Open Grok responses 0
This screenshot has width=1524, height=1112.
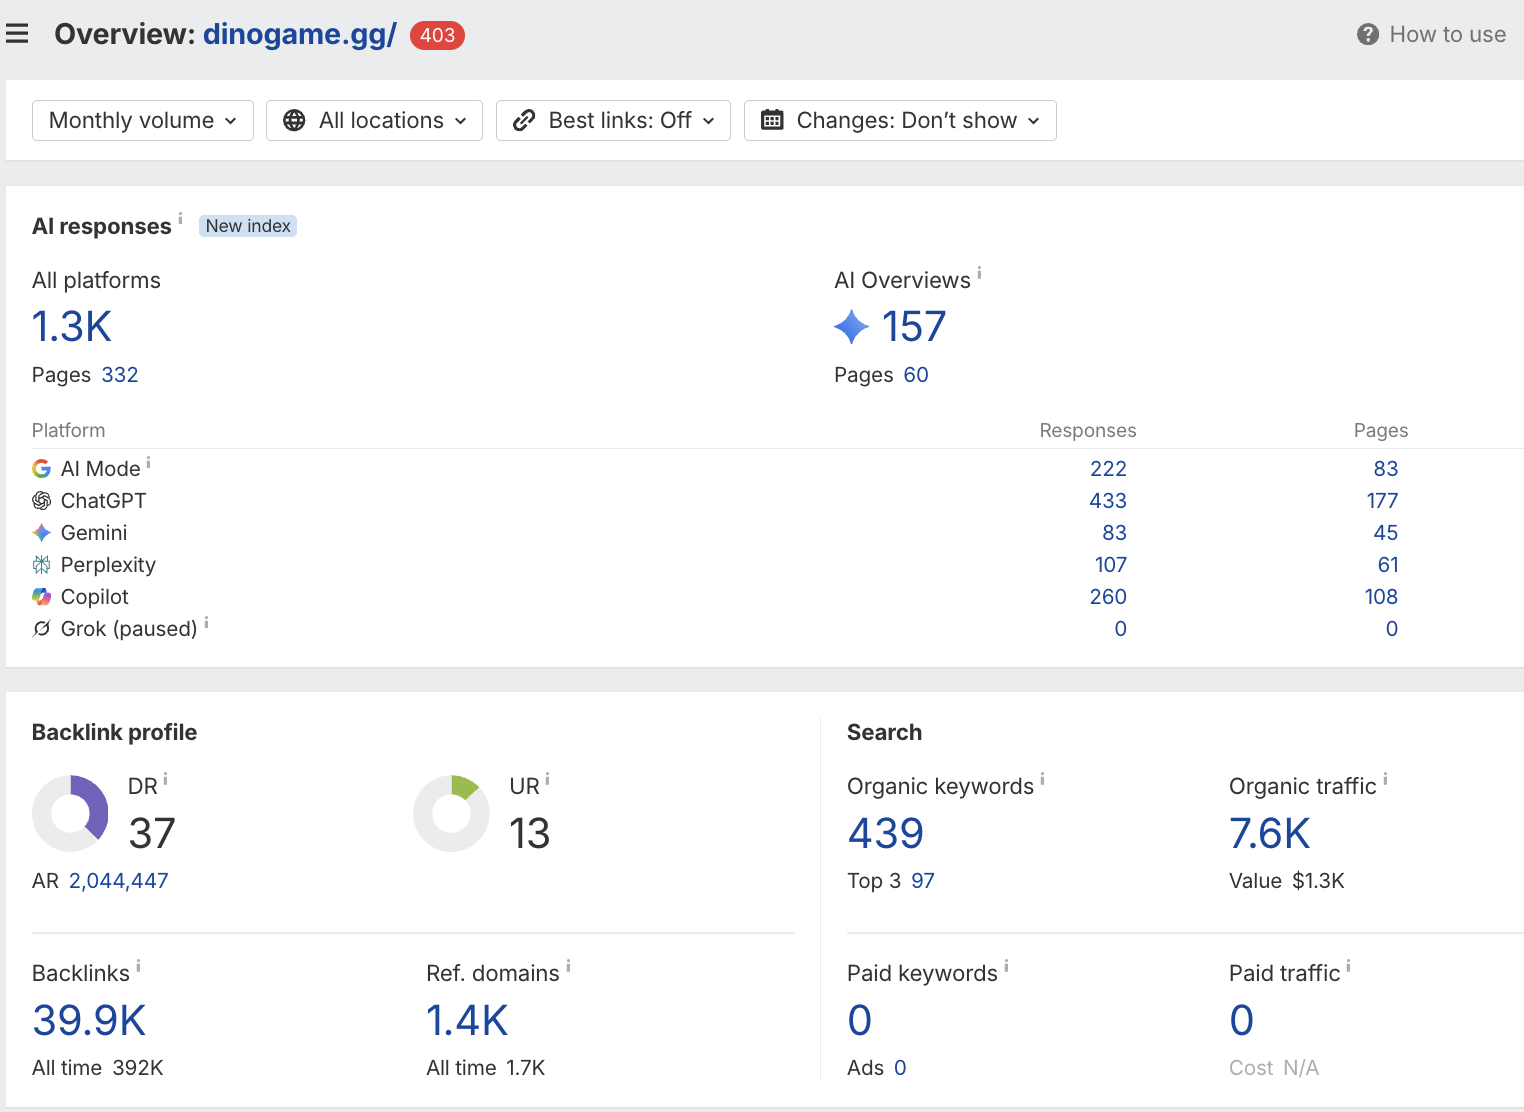point(1121,629)
